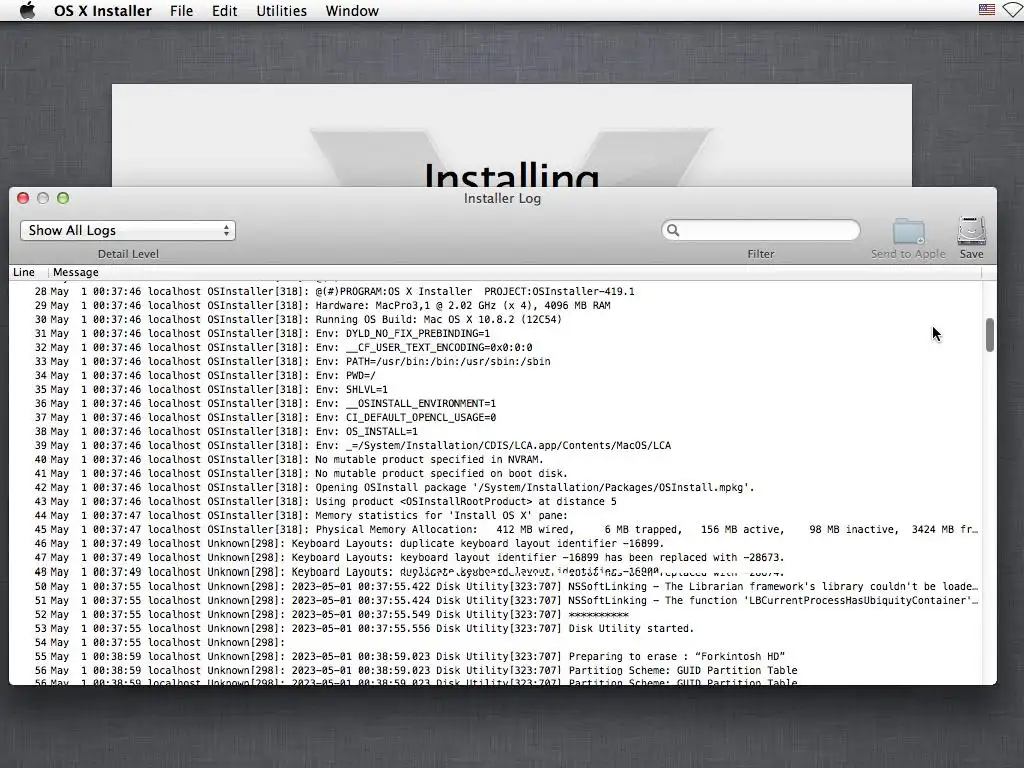Select line 44 Memory statistics for Install OS X

point(495,515)
